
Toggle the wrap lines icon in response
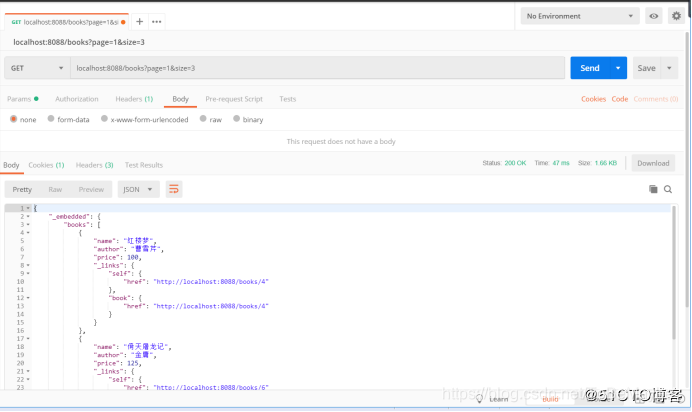[x=174, y=189]
